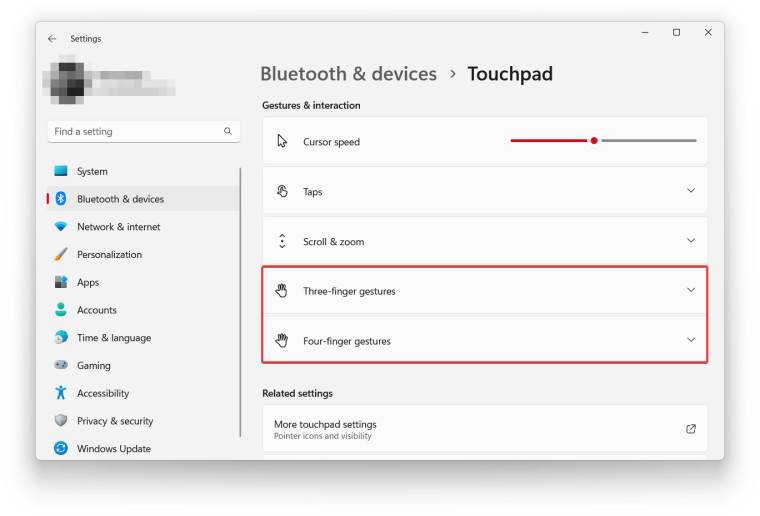
Task: Click the Find a setting search box
Action: tap(135, 131)
